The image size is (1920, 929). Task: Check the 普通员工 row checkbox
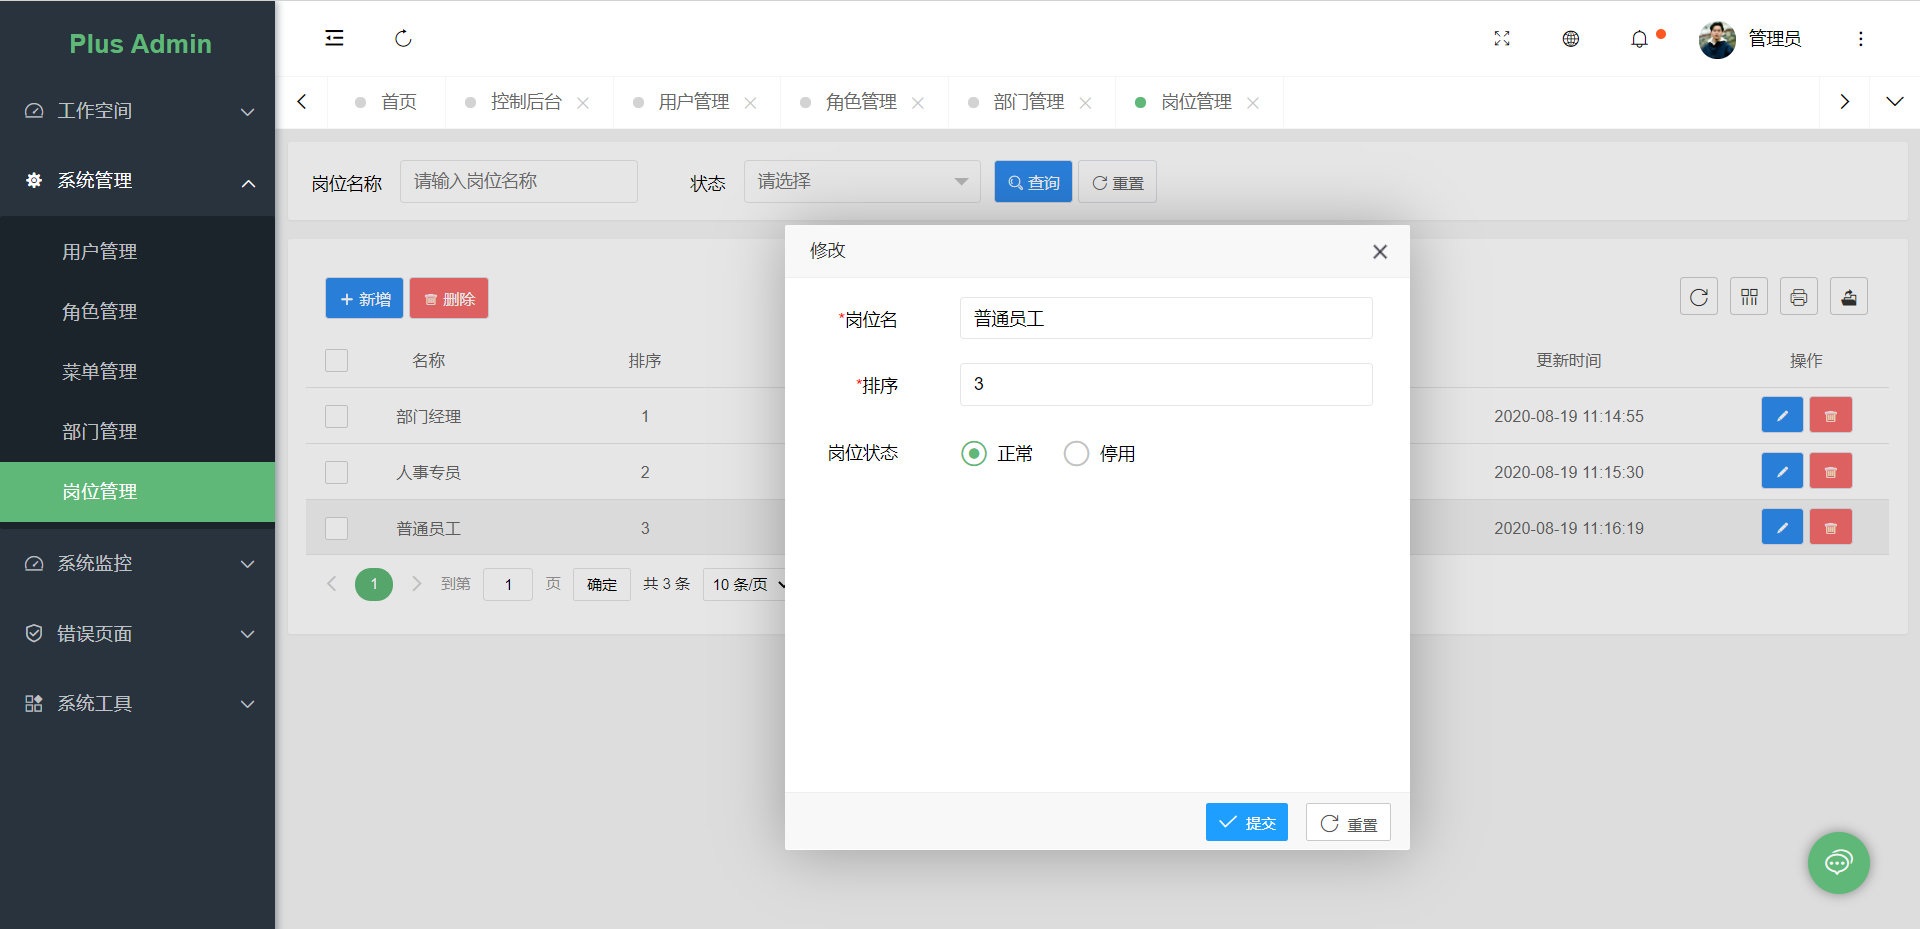pyautogui.click(x=336, y=528)
